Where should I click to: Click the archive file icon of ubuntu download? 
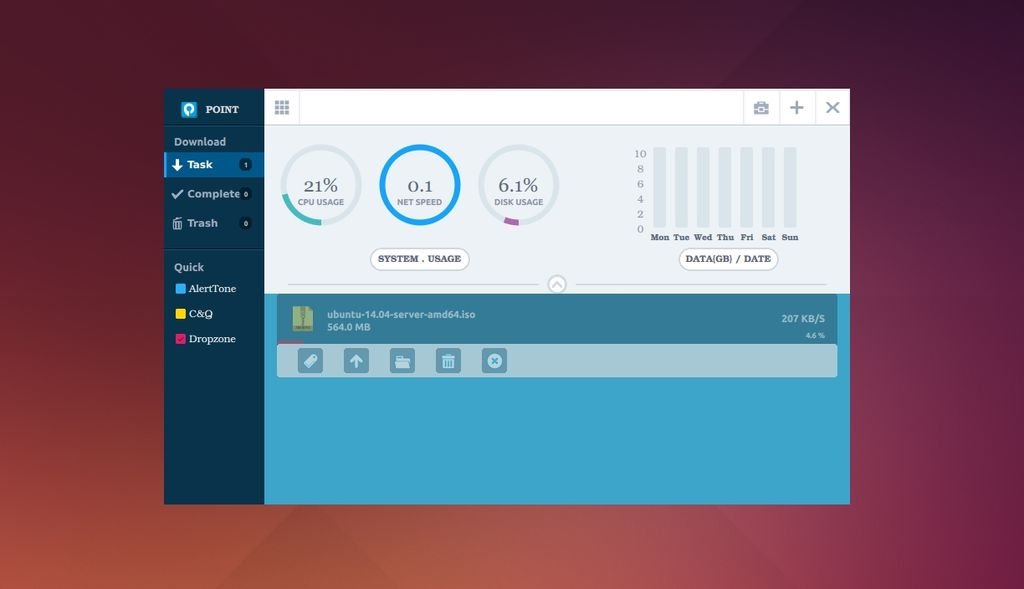pyautogui.click(x=302, y=319)
